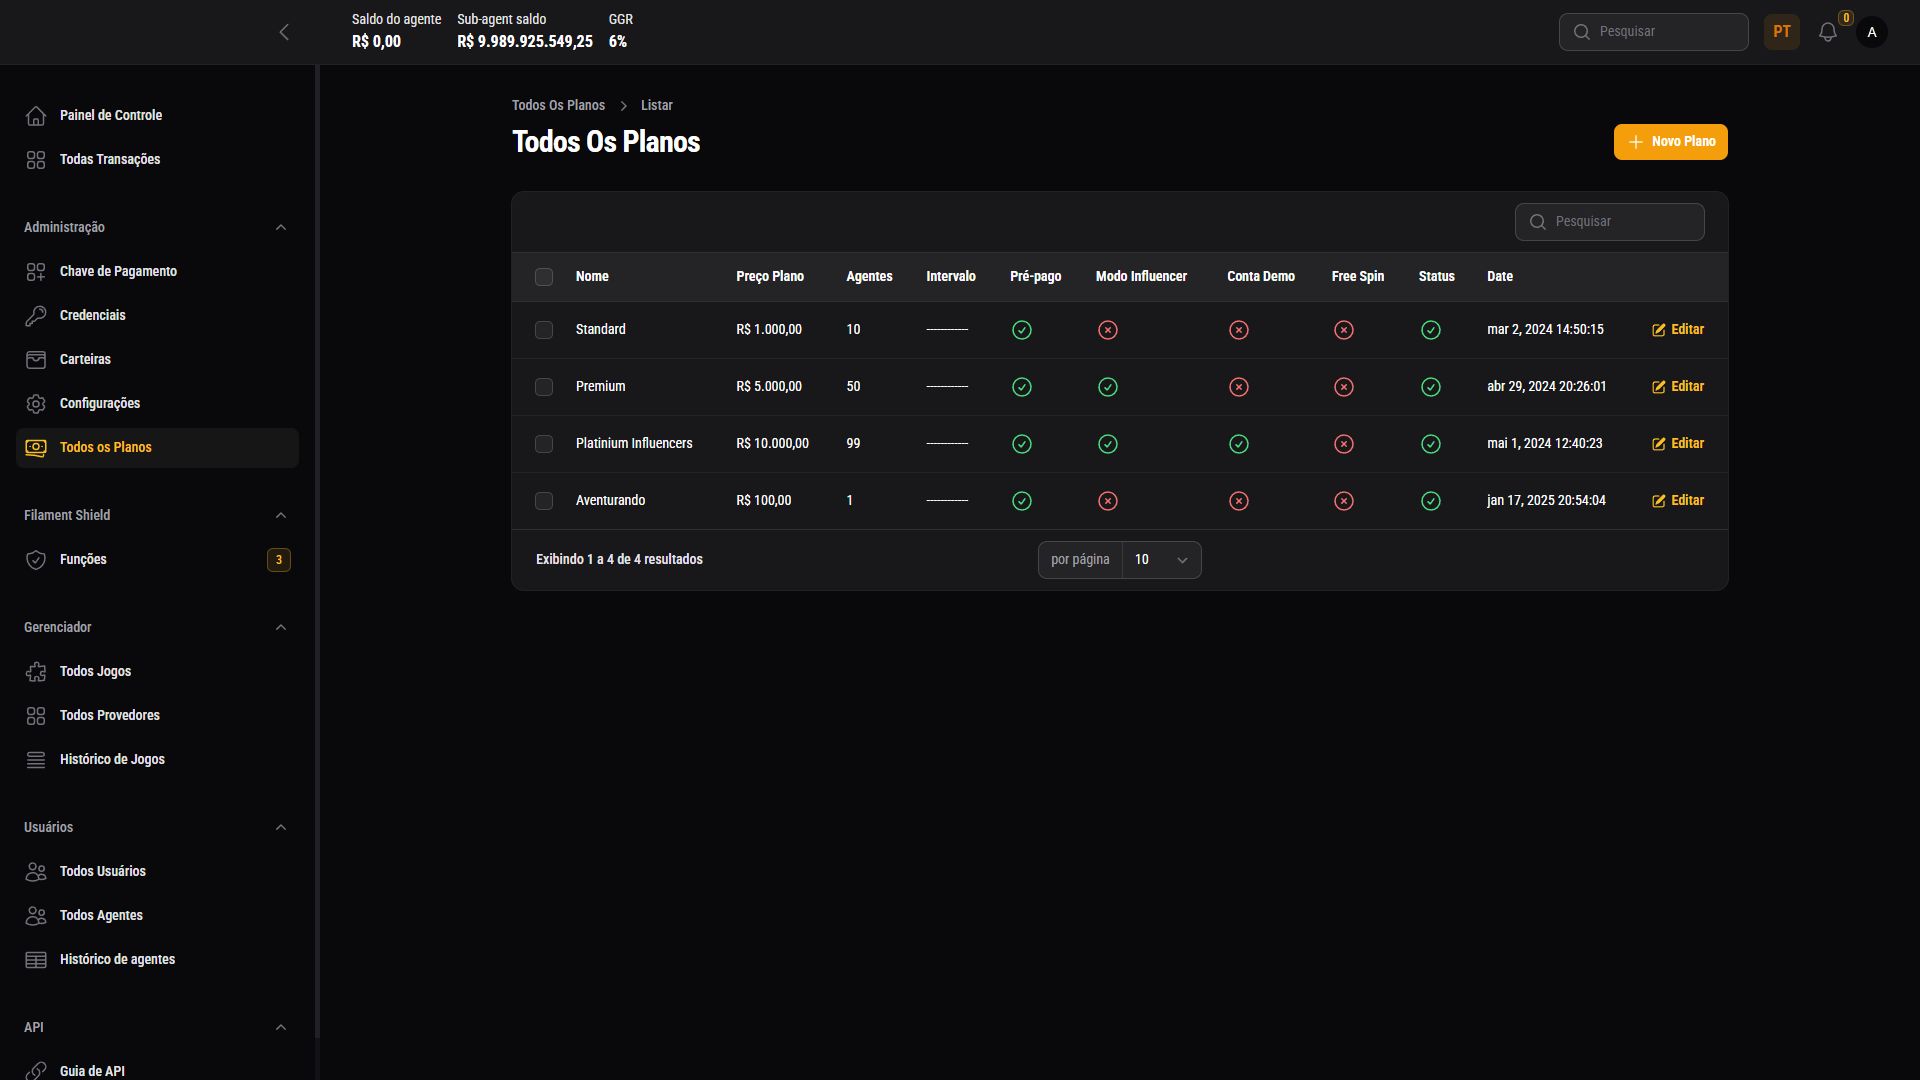
Task: Click the Todos Usuários people icon
Action: [36, 872]
